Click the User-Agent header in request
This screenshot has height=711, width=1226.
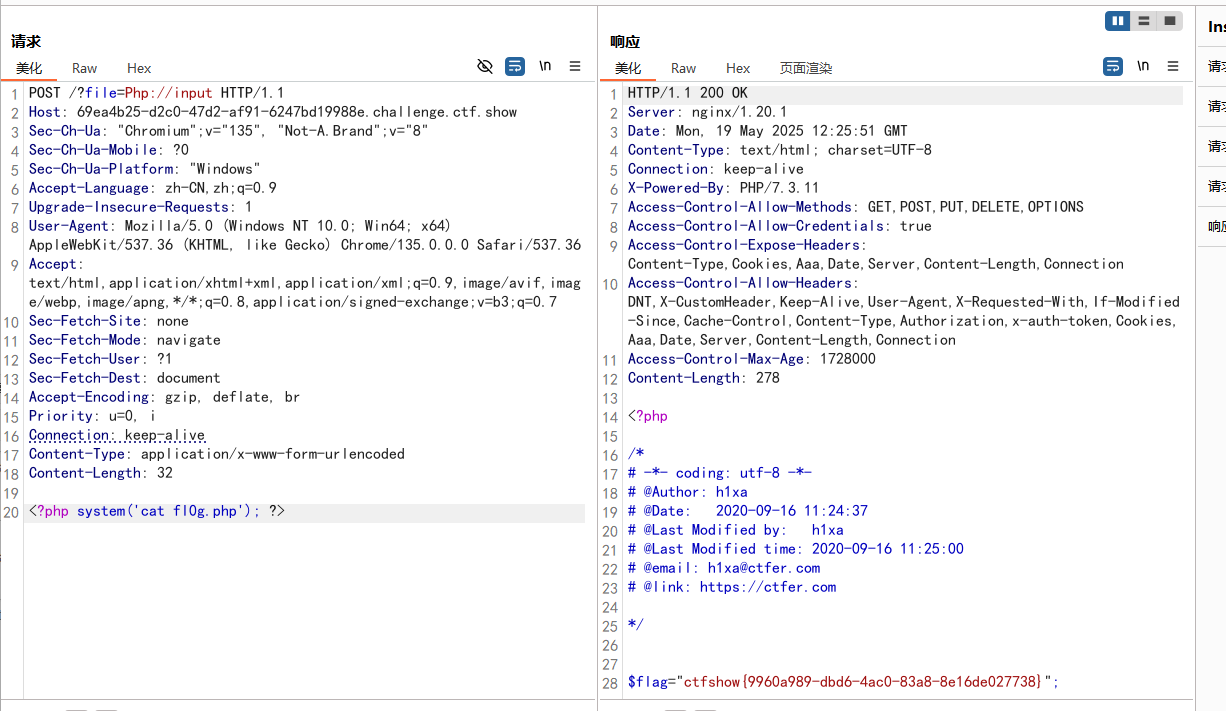[305, 235]
